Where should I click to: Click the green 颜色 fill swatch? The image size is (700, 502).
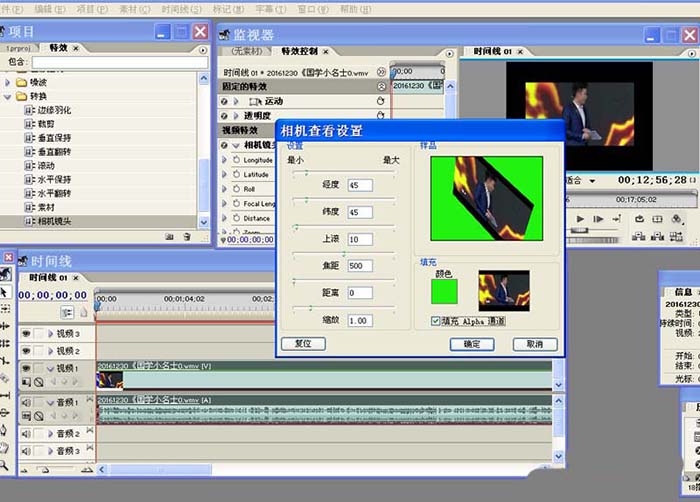(444, 291)
